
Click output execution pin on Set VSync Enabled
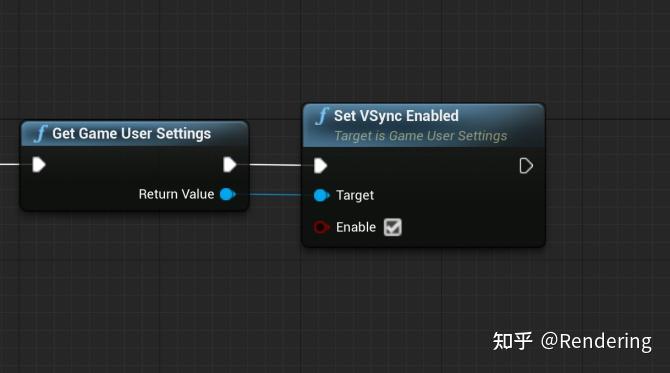click(x=526, y=166)
